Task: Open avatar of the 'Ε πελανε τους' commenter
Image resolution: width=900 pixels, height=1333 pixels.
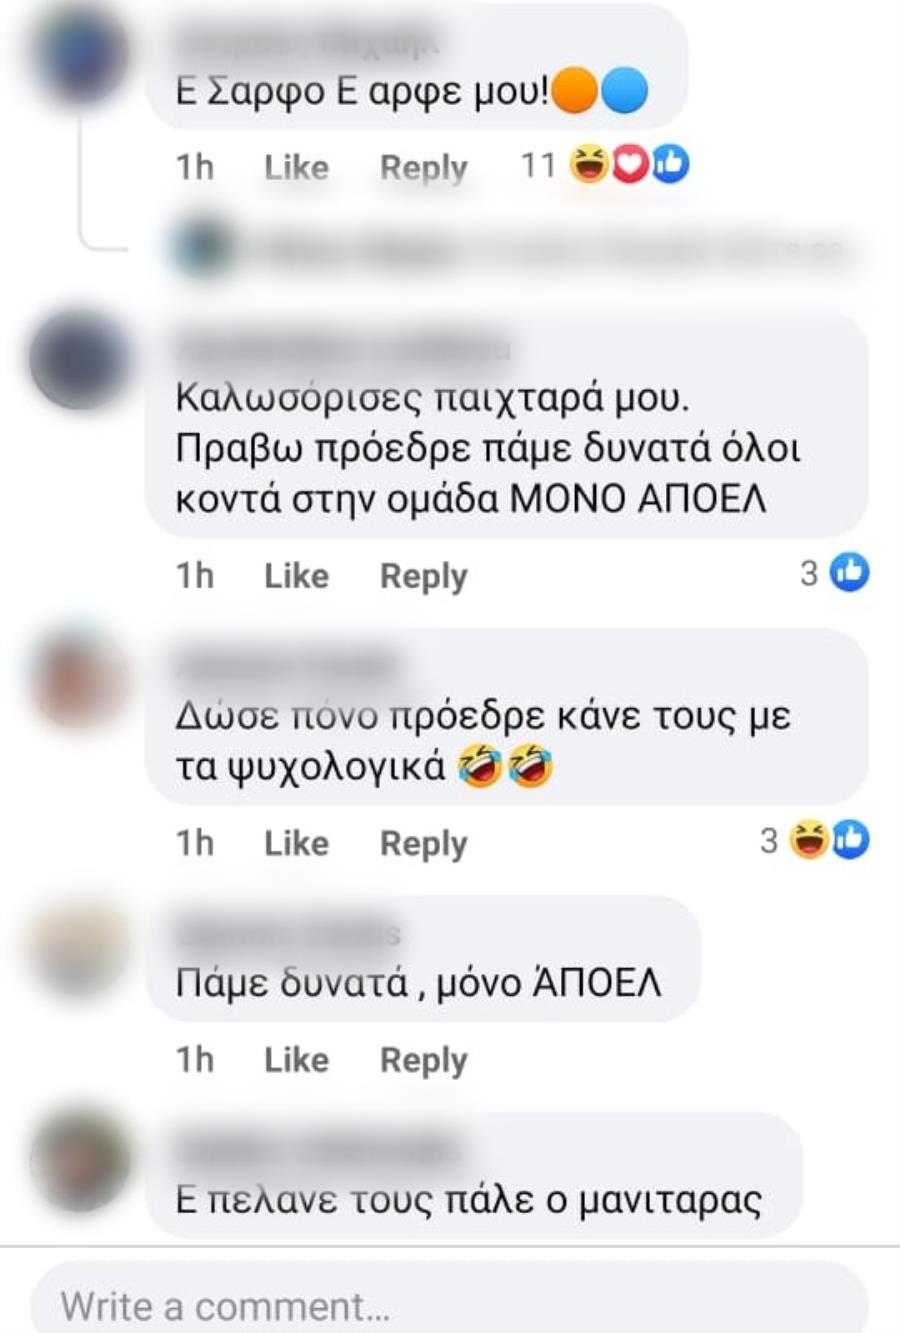Action: 80,1160
